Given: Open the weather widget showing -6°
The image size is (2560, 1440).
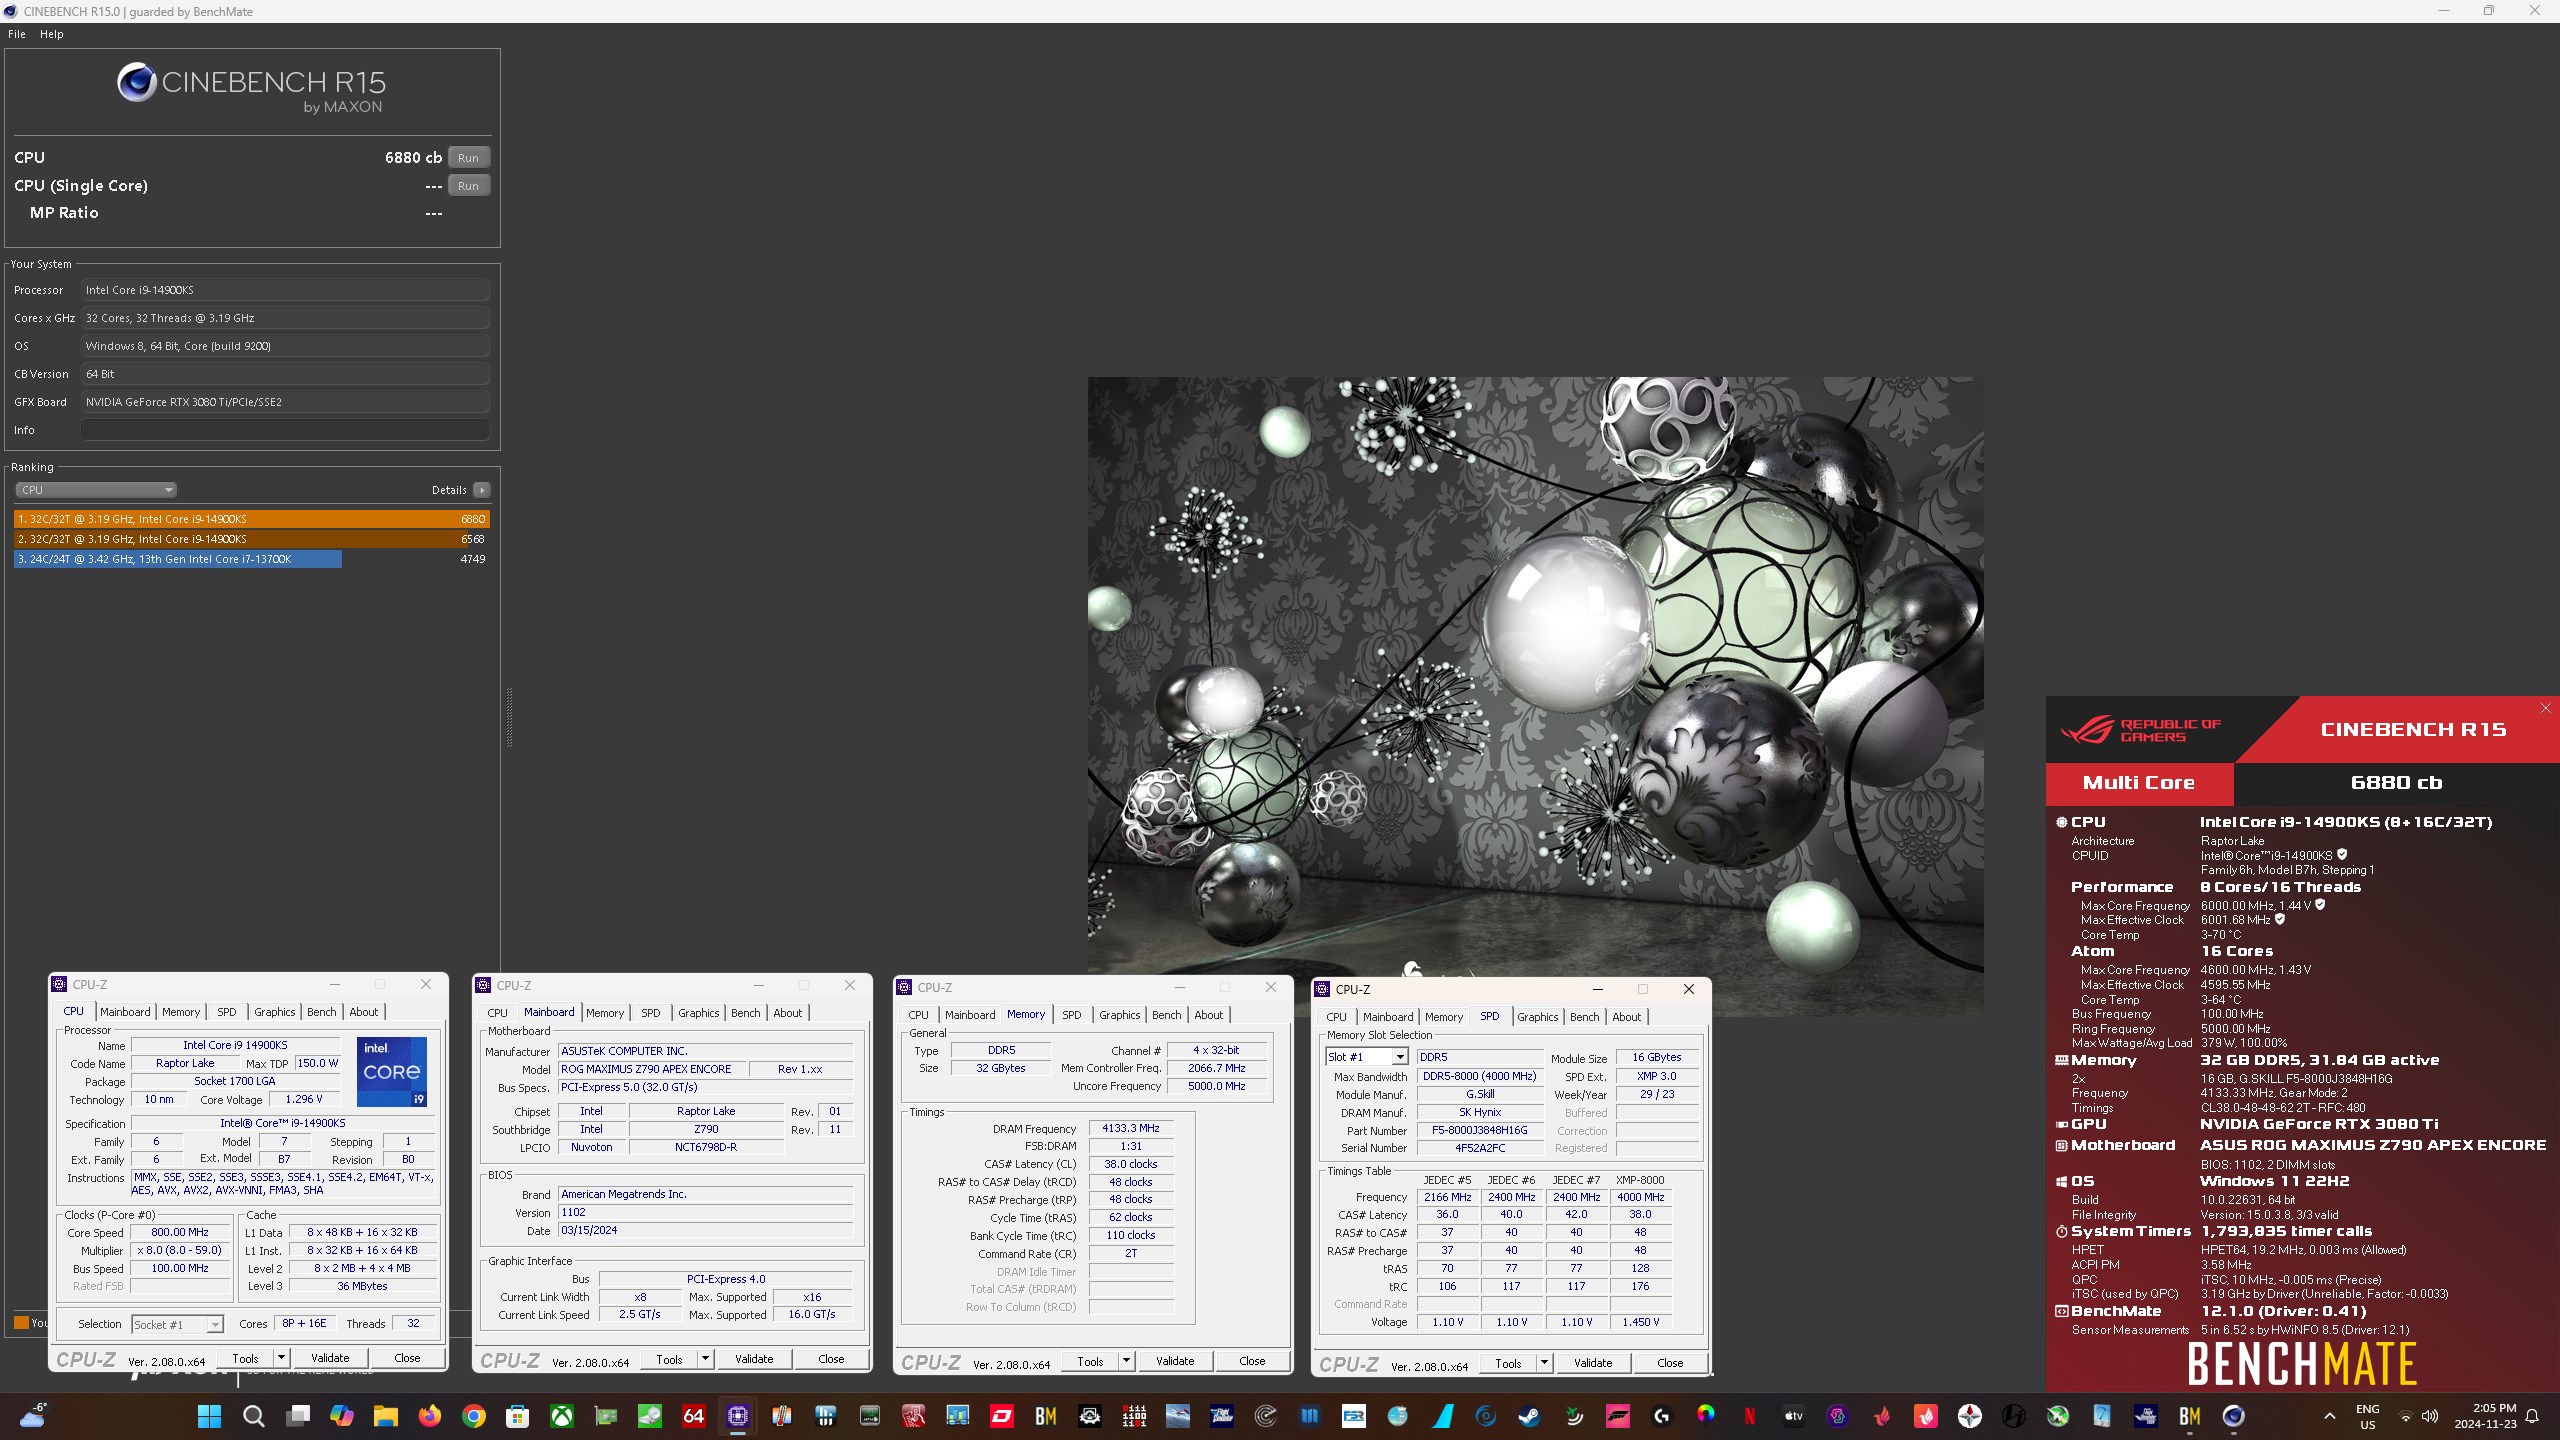Looking at the screenshot, I should (x=33, y=1416).
